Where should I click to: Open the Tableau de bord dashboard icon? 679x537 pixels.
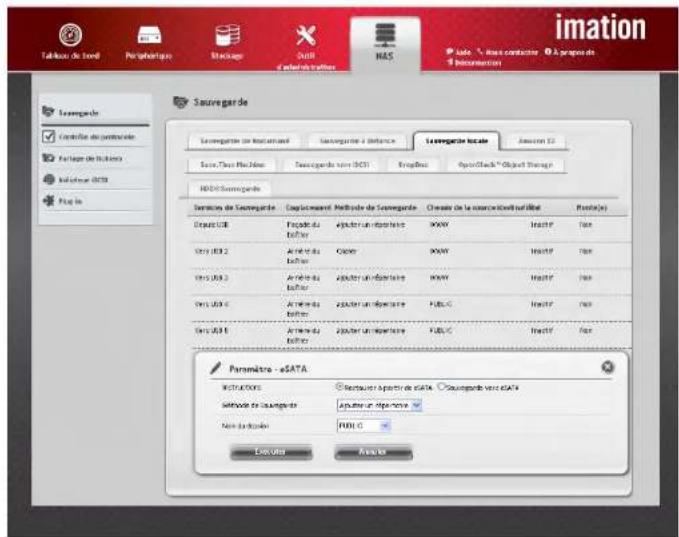coord(70,35)
